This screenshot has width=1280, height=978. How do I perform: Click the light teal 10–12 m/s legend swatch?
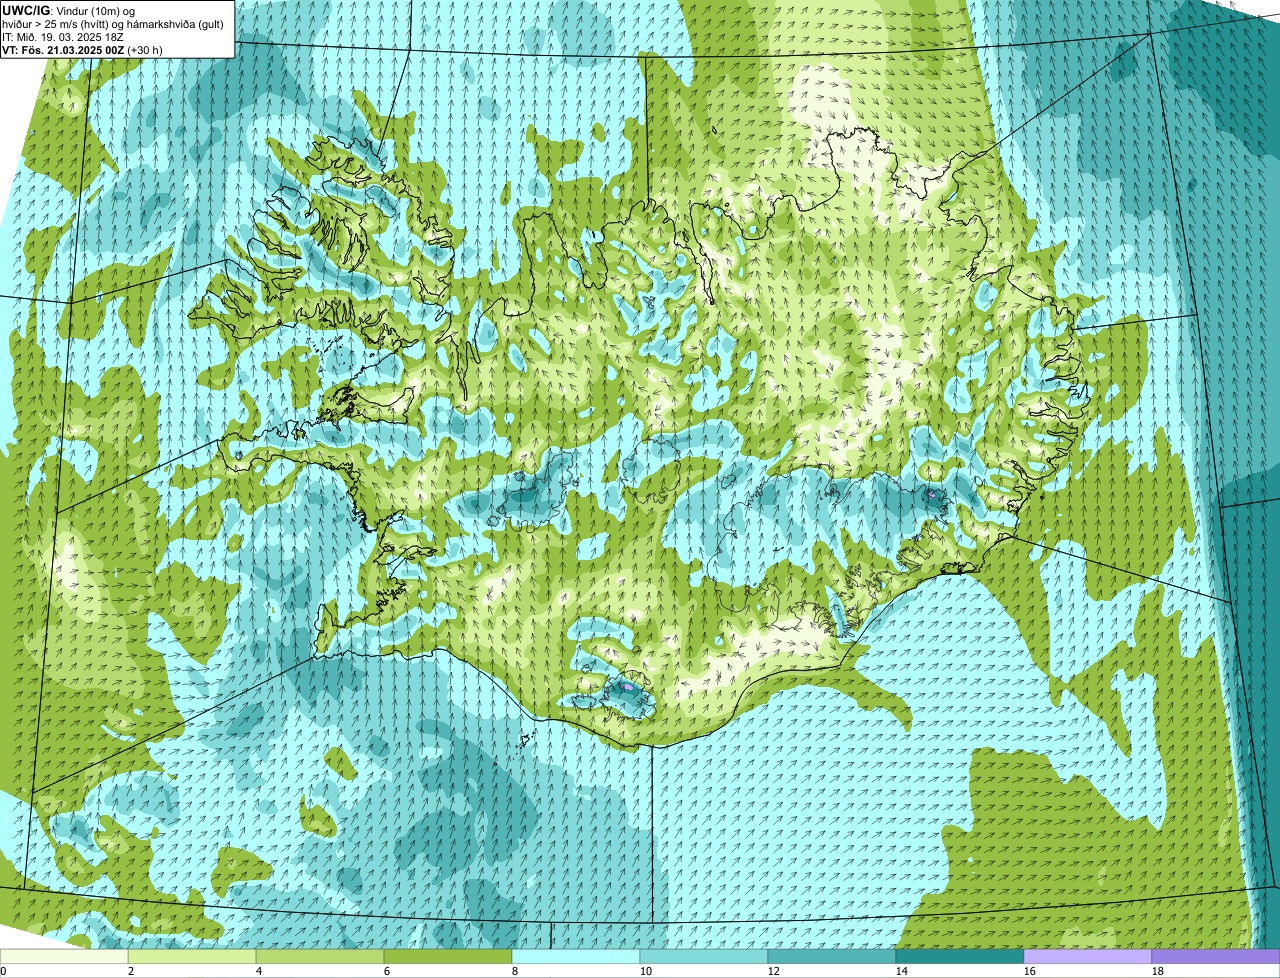pos(704,956)
